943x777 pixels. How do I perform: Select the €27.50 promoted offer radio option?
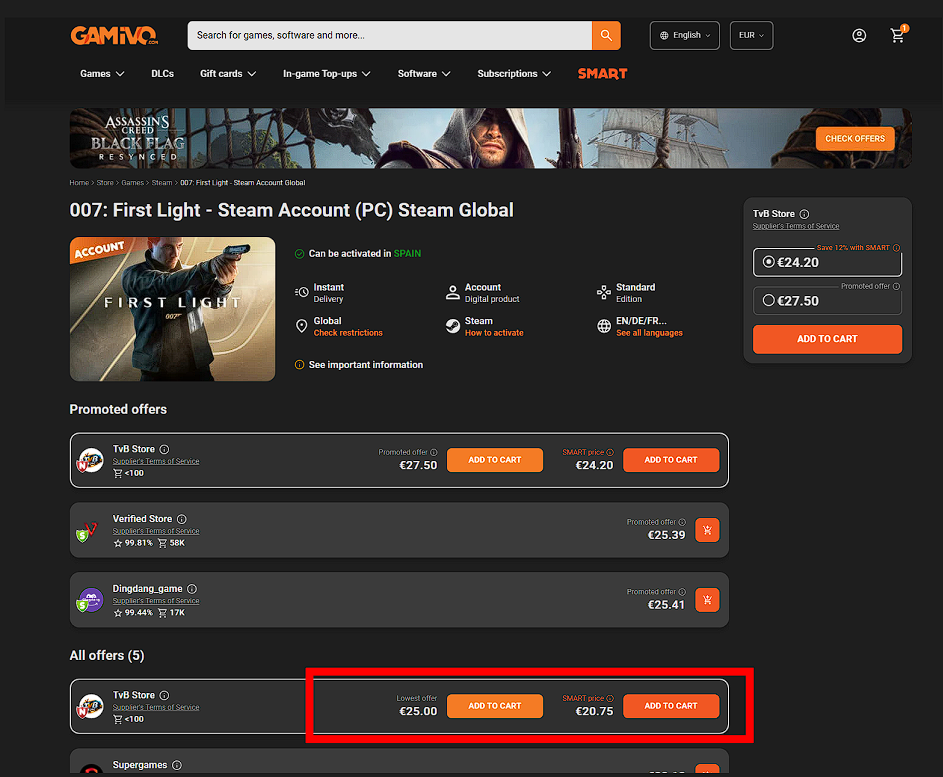768,301
